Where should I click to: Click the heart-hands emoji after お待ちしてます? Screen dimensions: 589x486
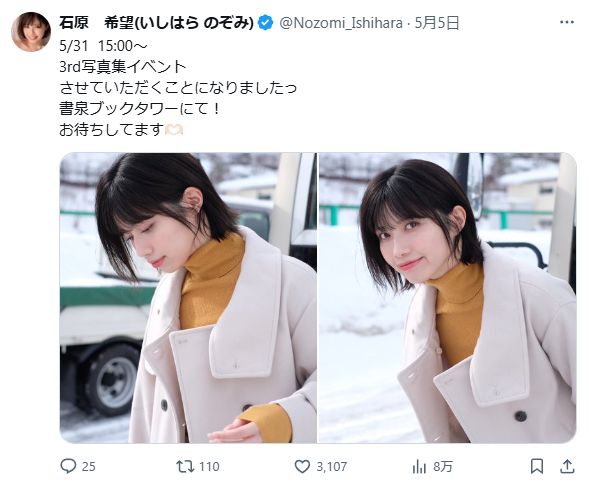[174, 130]
